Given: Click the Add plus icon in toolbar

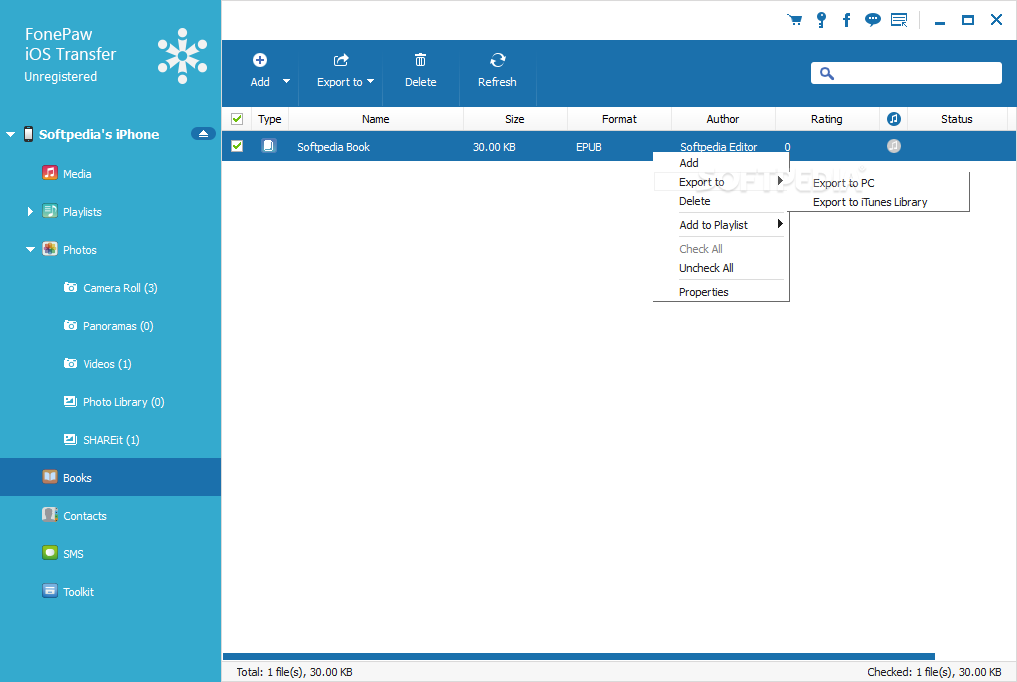Looking at the screenshot, I should coord(259,60).
